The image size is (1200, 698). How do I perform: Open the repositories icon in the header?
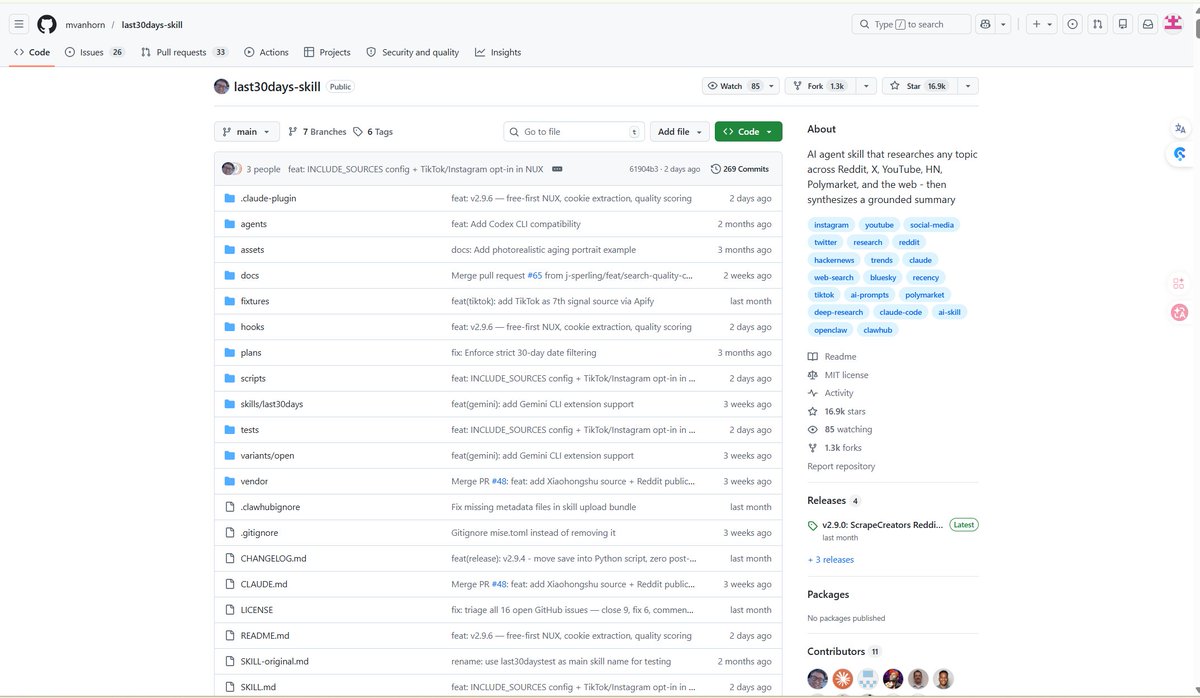click(x=1123, y=24)
